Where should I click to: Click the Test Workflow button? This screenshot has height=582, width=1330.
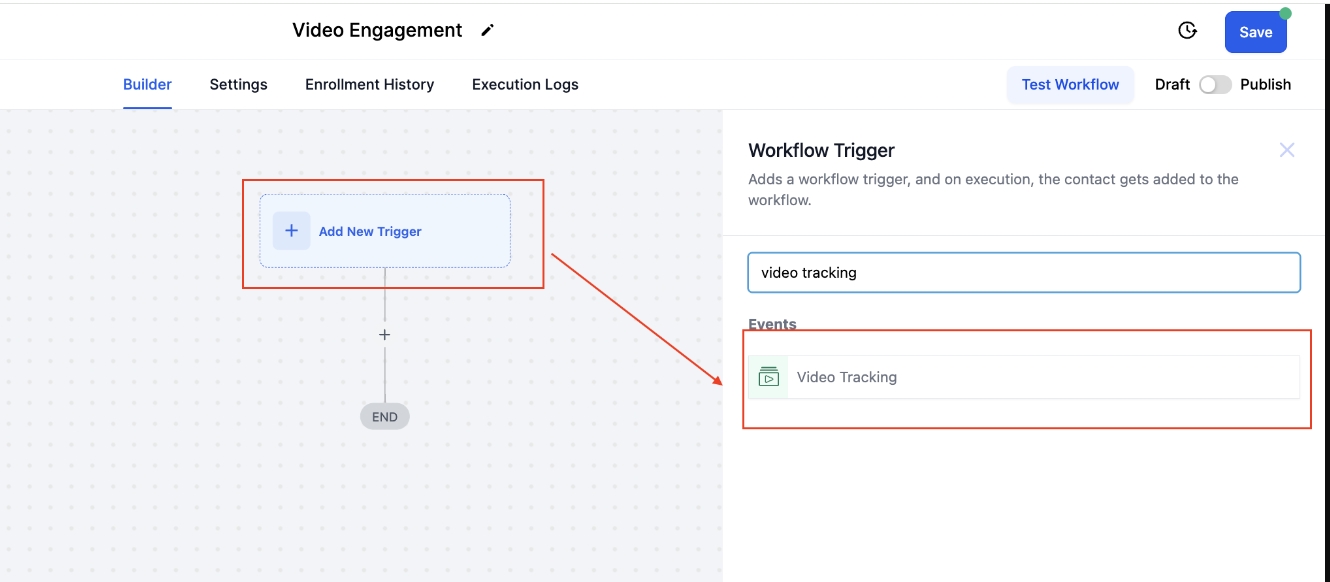1070,85
